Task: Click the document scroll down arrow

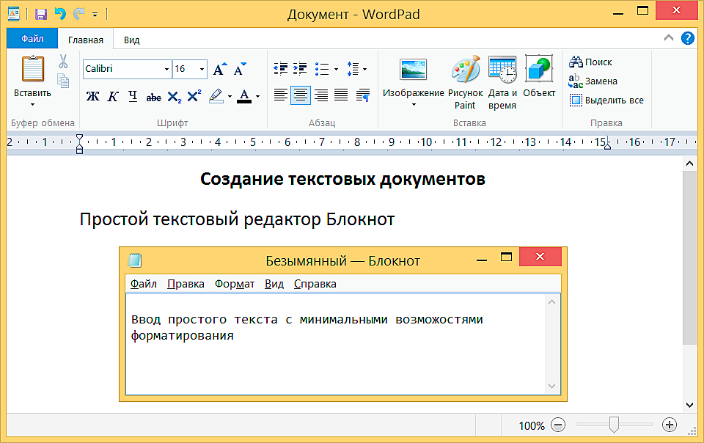Action: click(x=690, y=405)
